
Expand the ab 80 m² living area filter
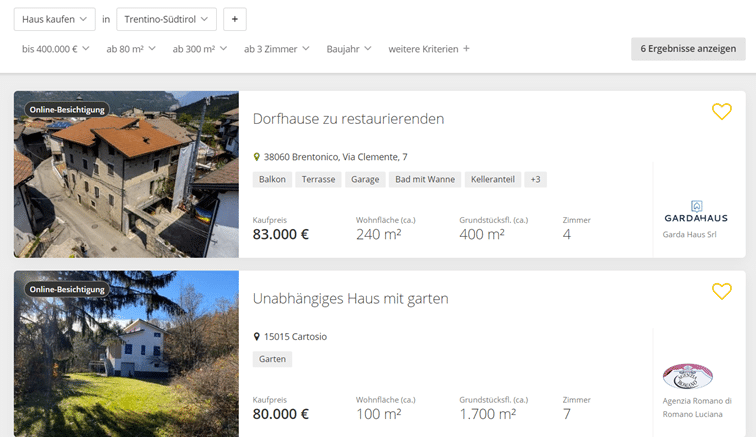pyautogui.click(x=131, y=48)
